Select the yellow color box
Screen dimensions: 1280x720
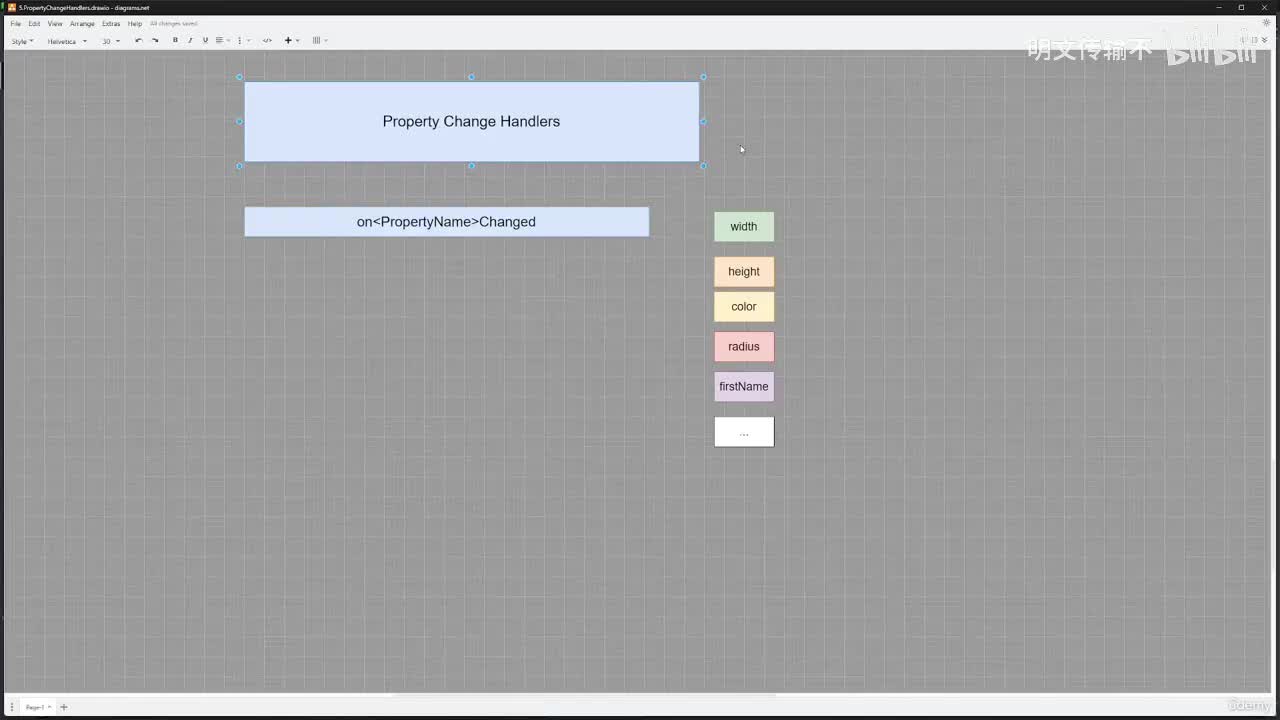[744, 307]
